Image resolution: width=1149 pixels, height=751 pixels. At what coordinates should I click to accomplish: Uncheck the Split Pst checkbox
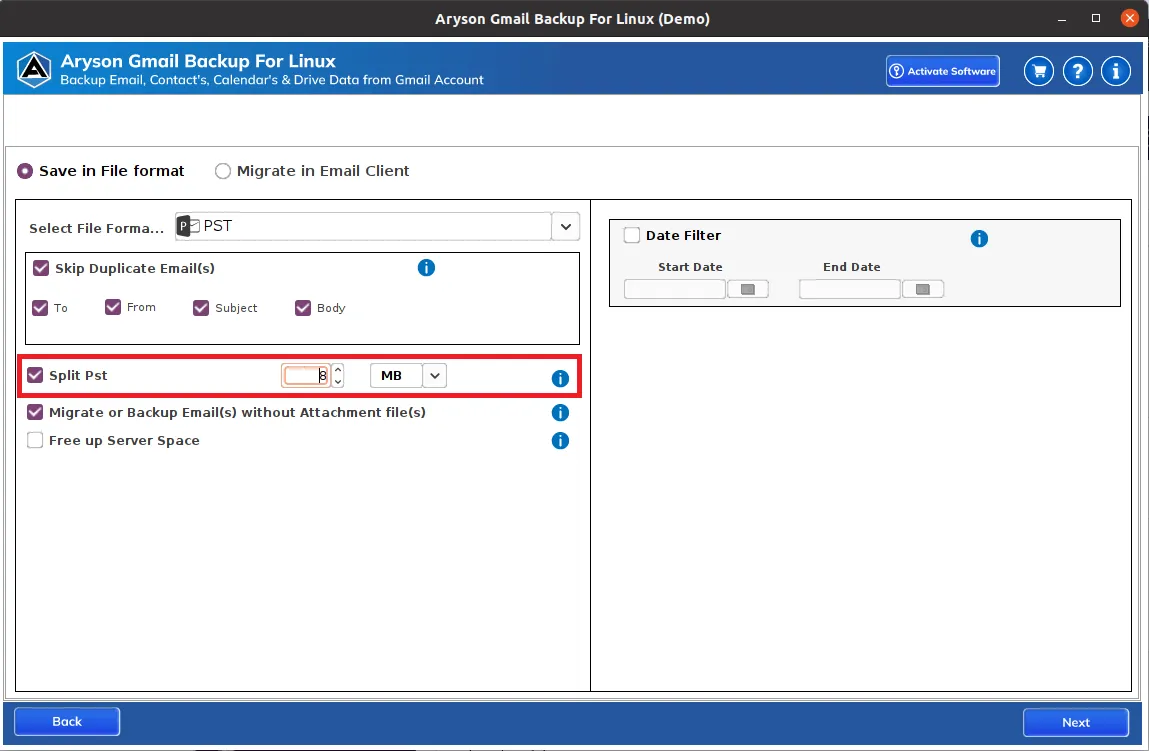(x=35, y=375)
